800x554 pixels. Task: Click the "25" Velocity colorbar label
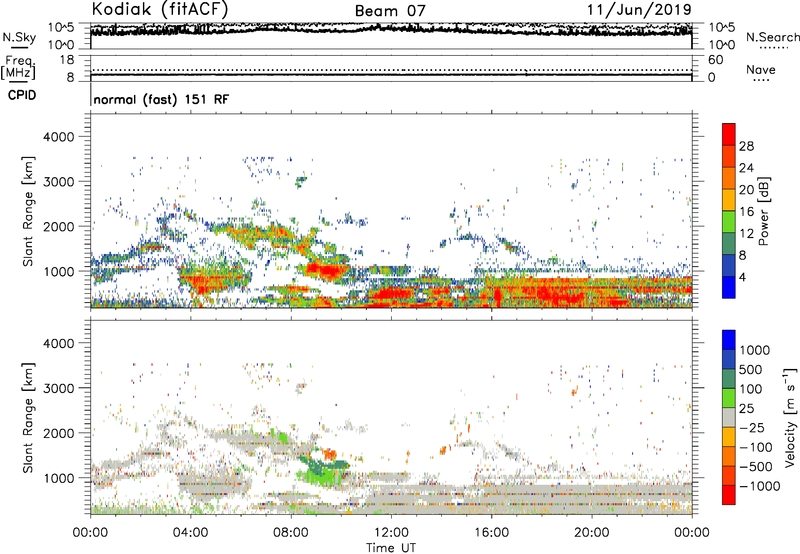click(747, 408)
